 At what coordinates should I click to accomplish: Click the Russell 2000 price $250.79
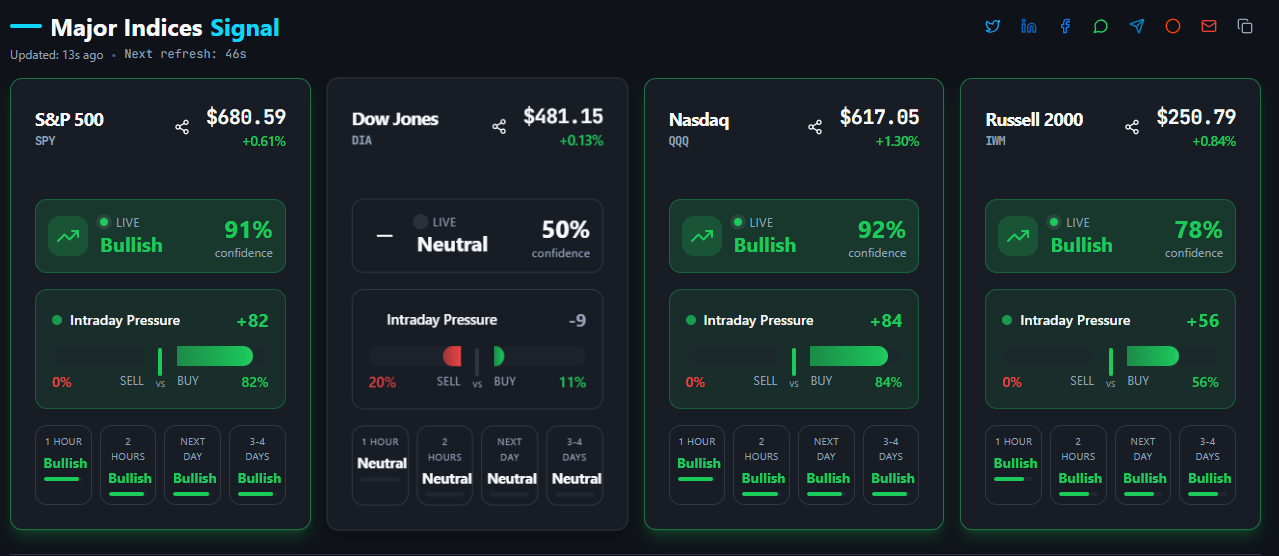tap(1196, 117)
